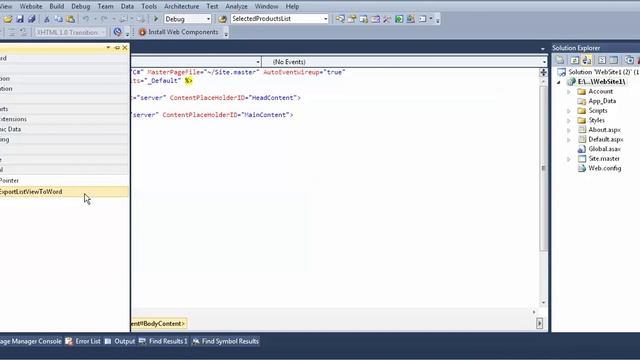
Task: Click the first icon right of SelectedProductsList
Action: click(340, 19)
